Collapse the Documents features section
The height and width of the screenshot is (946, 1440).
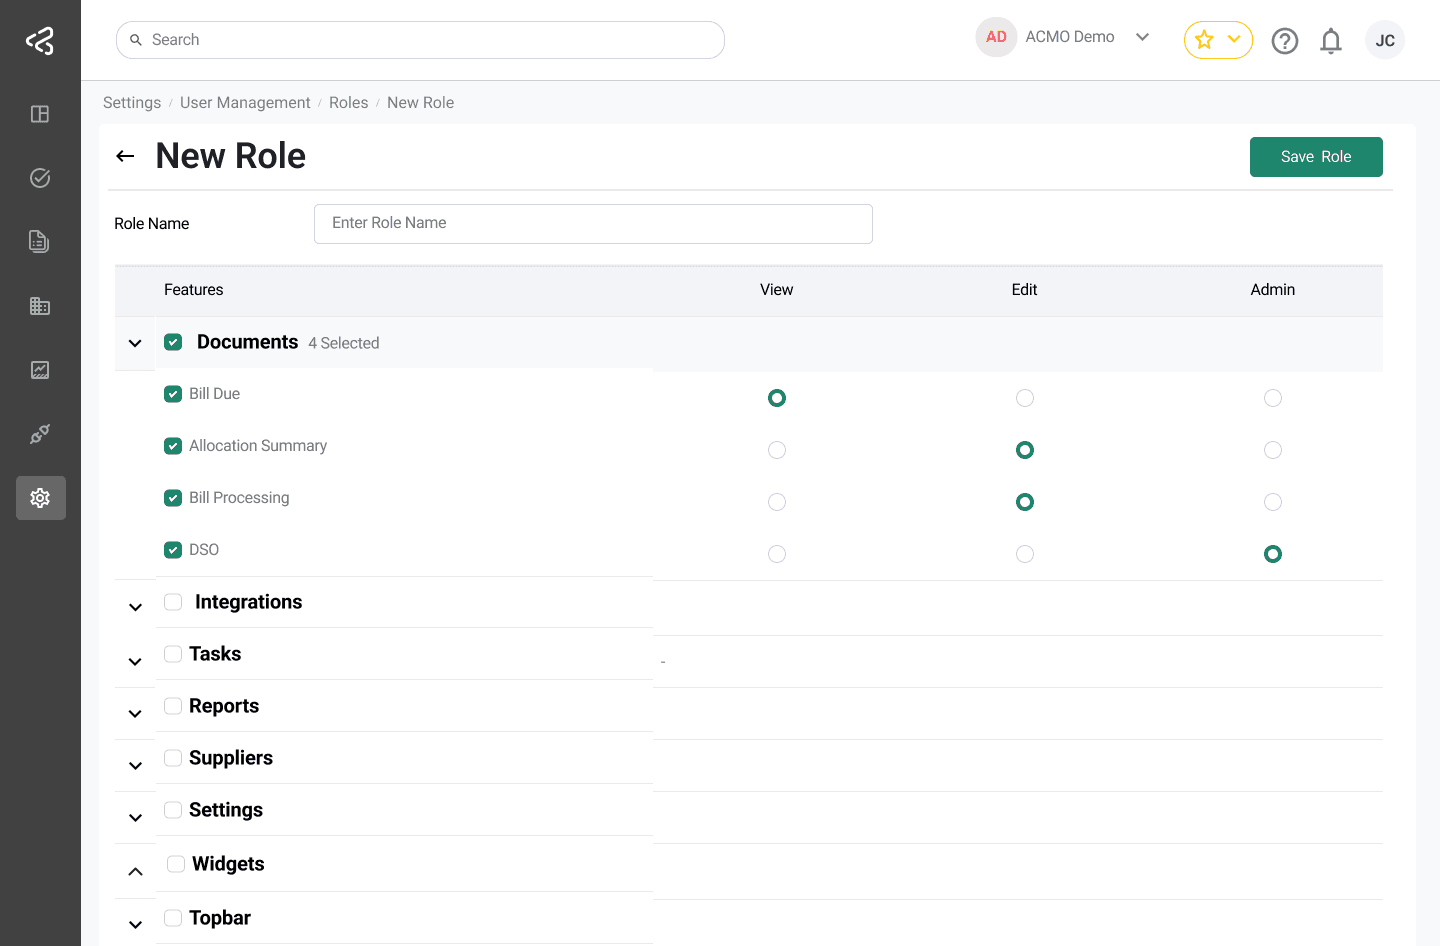coord(134,342)
